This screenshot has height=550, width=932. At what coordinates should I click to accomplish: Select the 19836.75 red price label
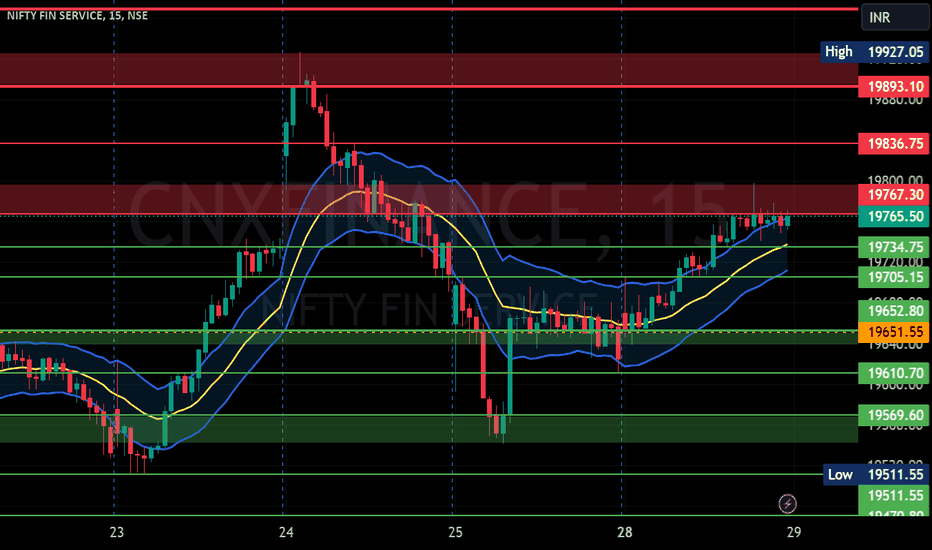tap(895, 144)
